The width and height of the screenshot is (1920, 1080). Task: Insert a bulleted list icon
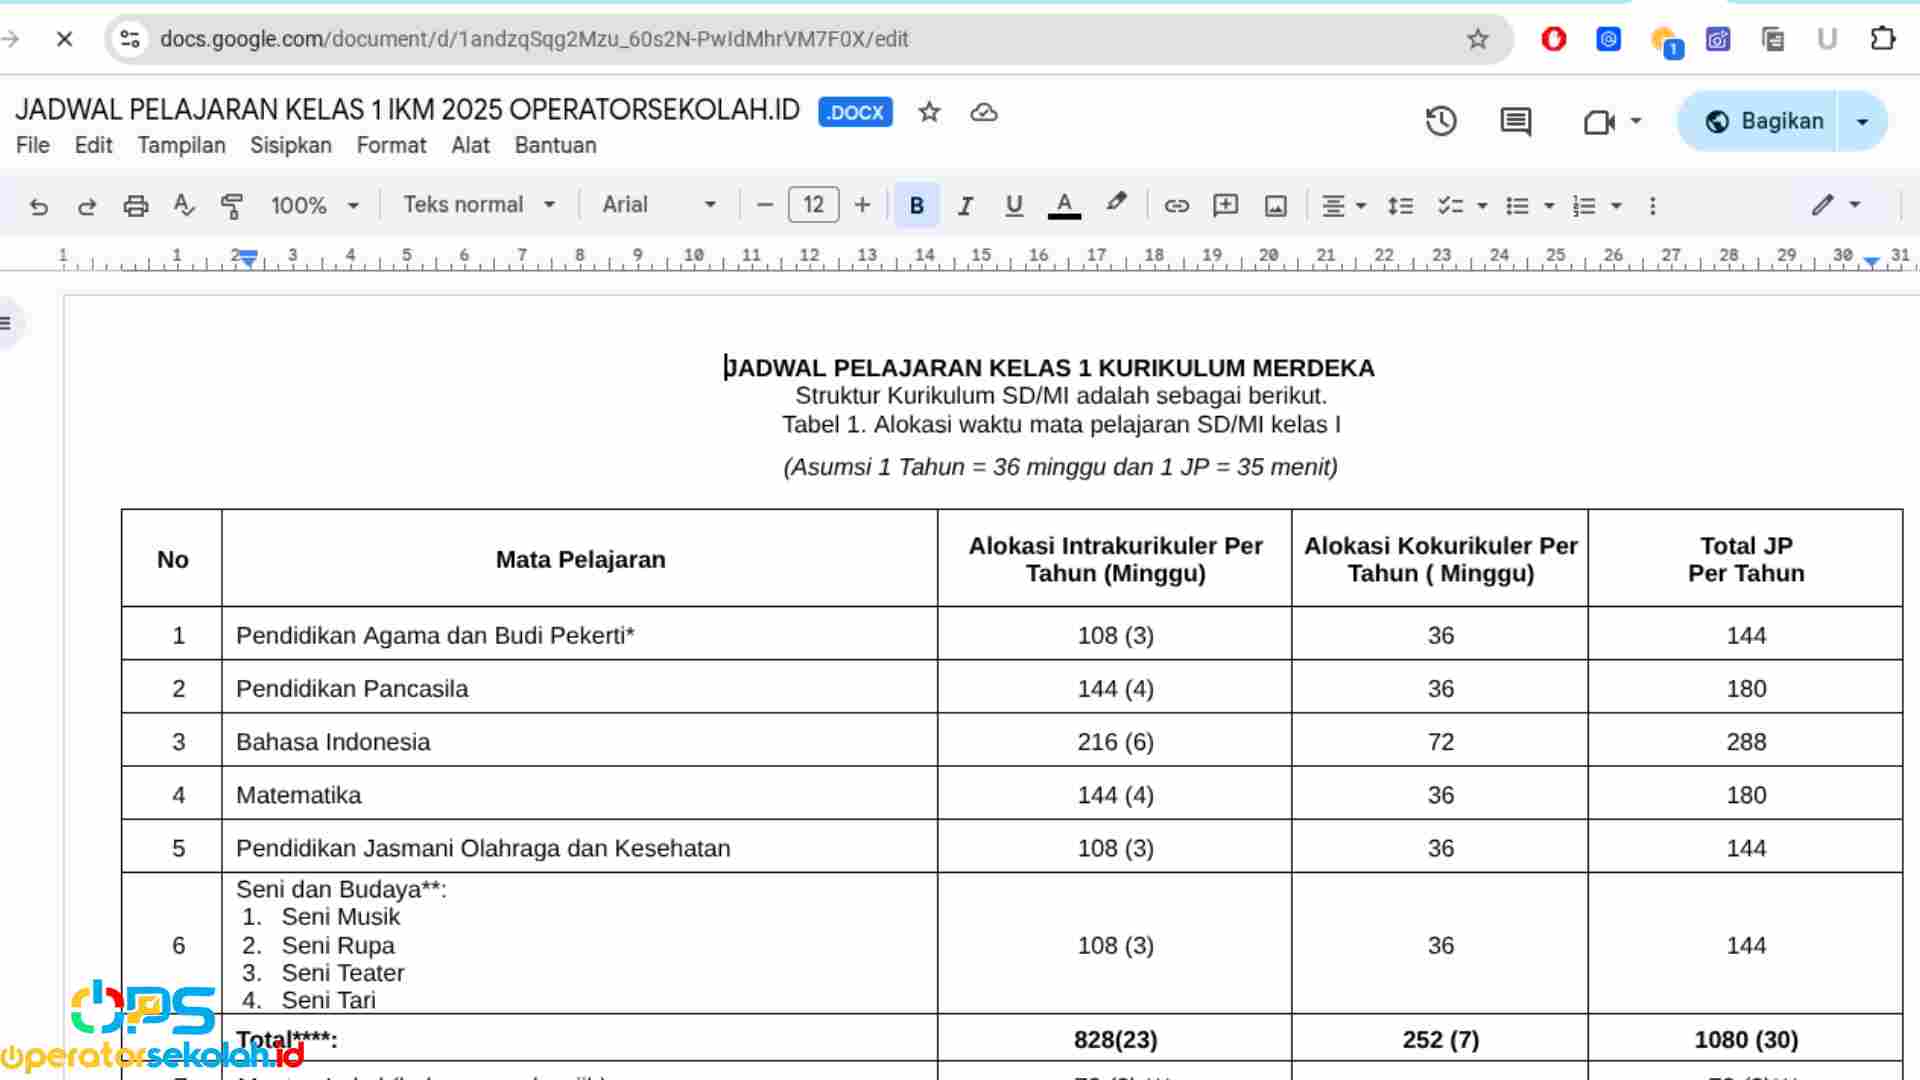pyautogui.click(x=1517, y=206)
